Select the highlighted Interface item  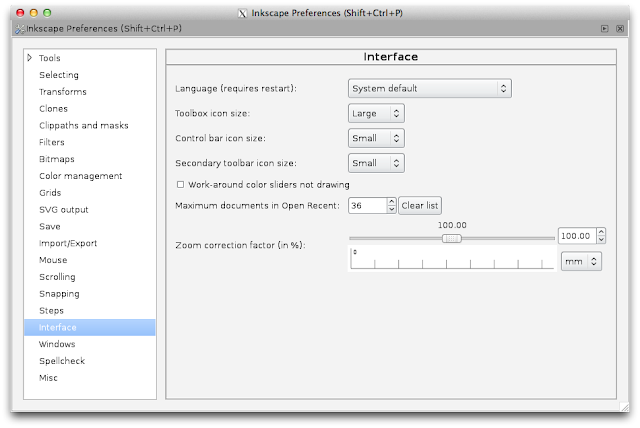[x=89, y=327]
